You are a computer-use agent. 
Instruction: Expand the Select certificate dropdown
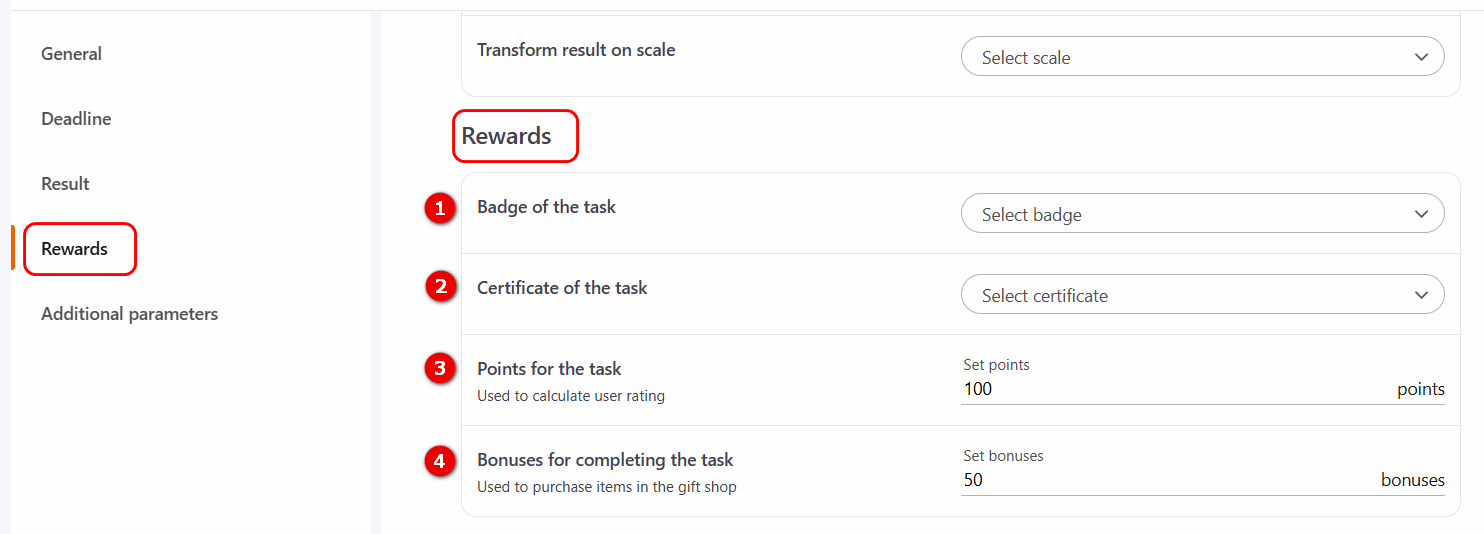[x=1201, y=295]
